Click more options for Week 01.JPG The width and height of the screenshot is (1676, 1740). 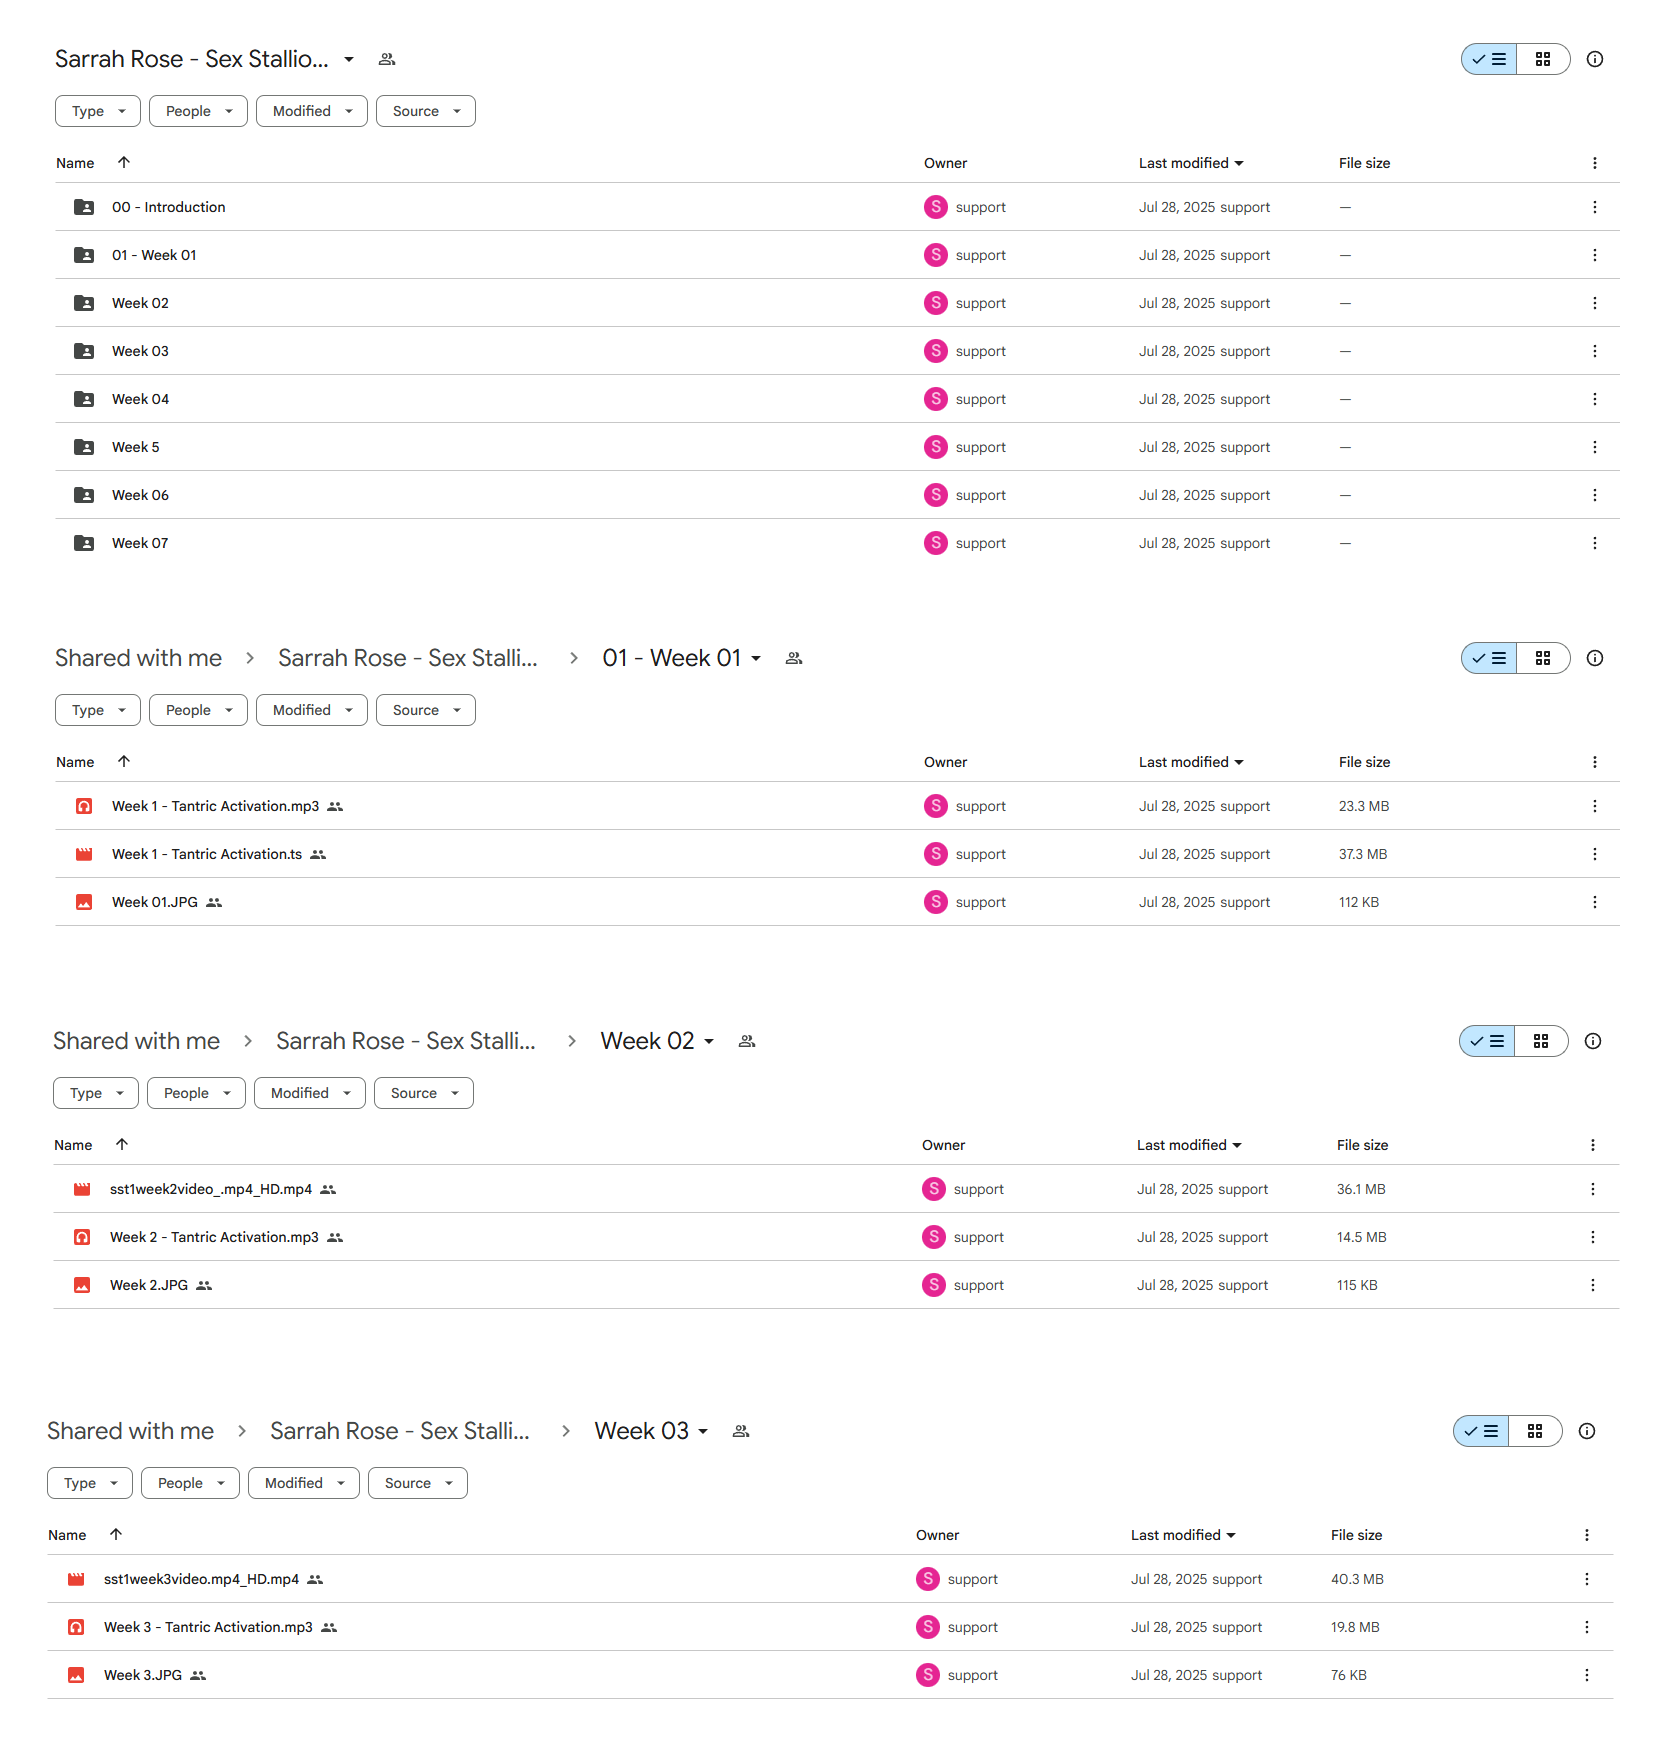(1594, 902)
